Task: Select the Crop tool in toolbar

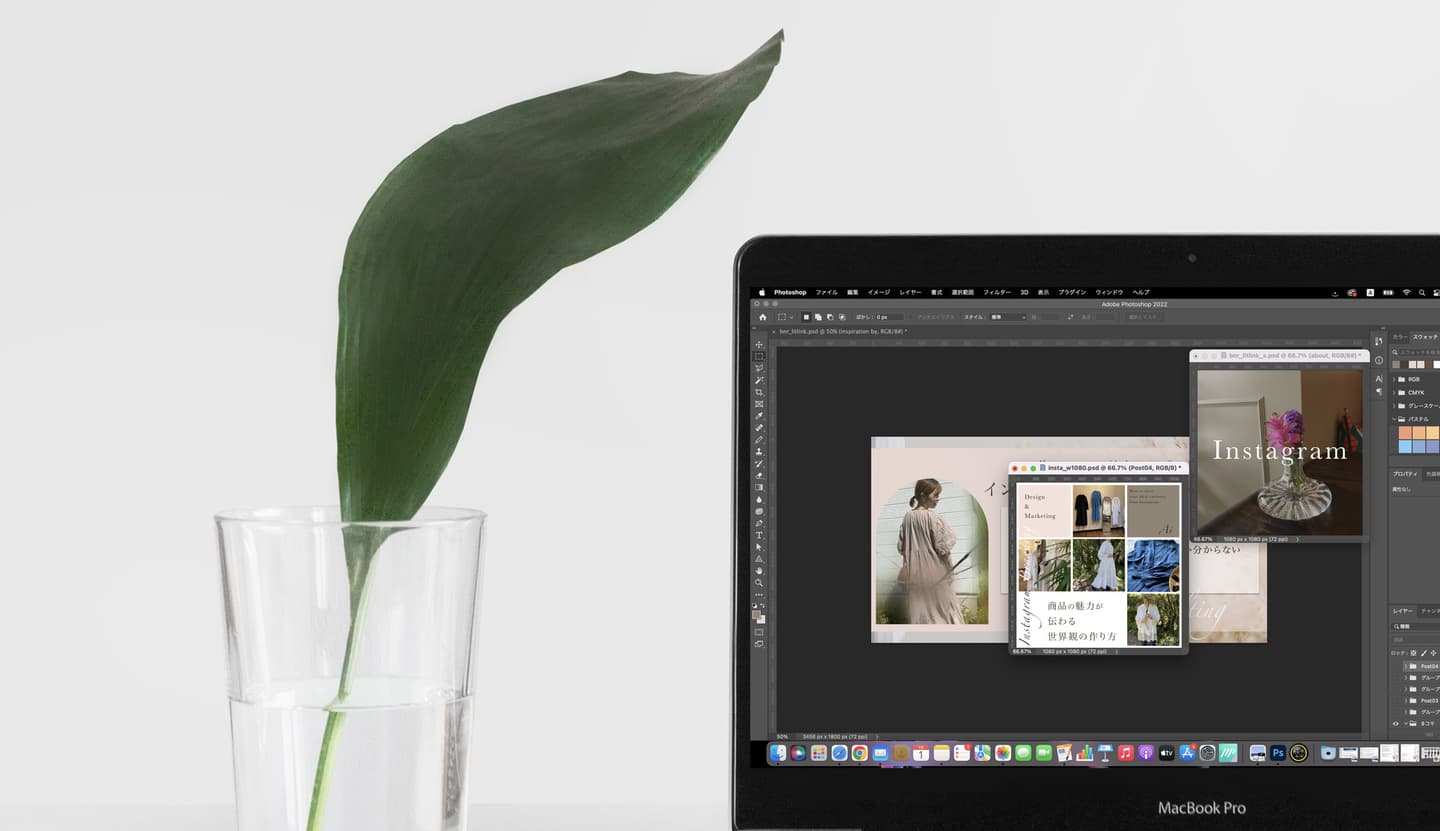Action: pyautogui.click(x=759, y=392)
